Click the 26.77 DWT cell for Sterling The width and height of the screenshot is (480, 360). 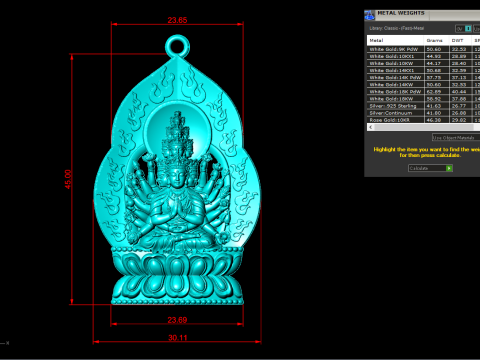(x=460, y=106)
